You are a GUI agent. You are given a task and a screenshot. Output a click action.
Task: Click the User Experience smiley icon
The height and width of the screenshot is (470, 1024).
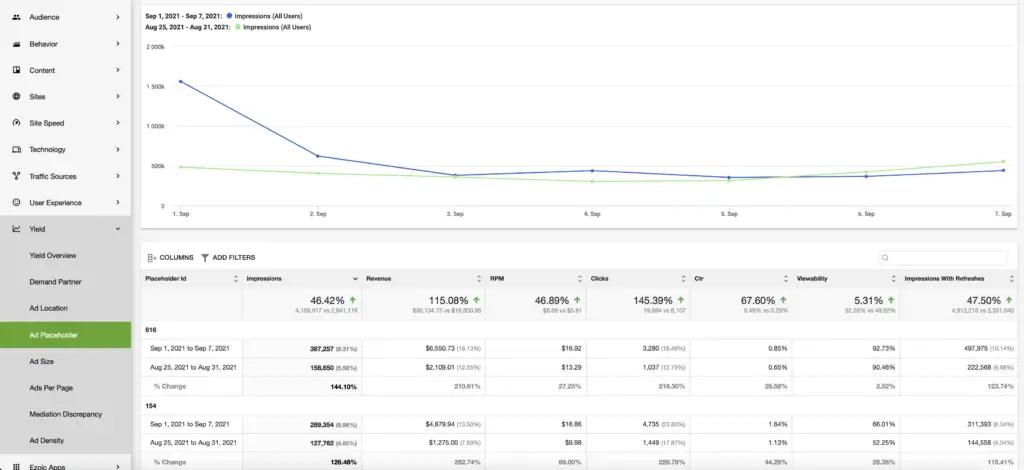16,202
